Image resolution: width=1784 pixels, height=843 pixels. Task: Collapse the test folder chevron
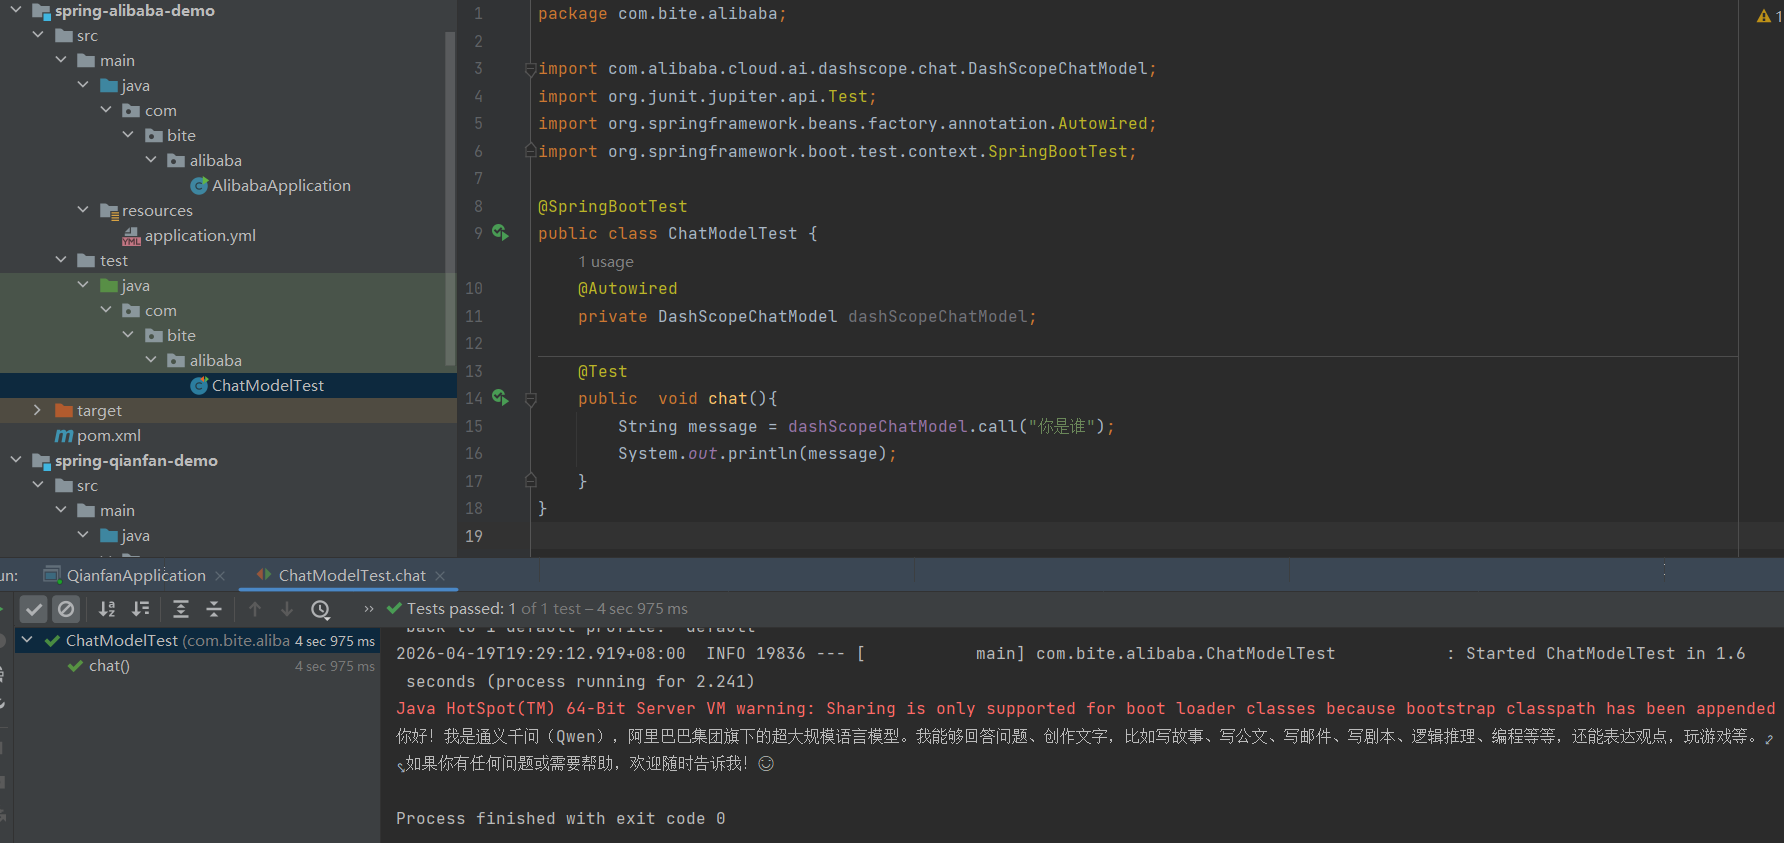[x=61, y=260]
